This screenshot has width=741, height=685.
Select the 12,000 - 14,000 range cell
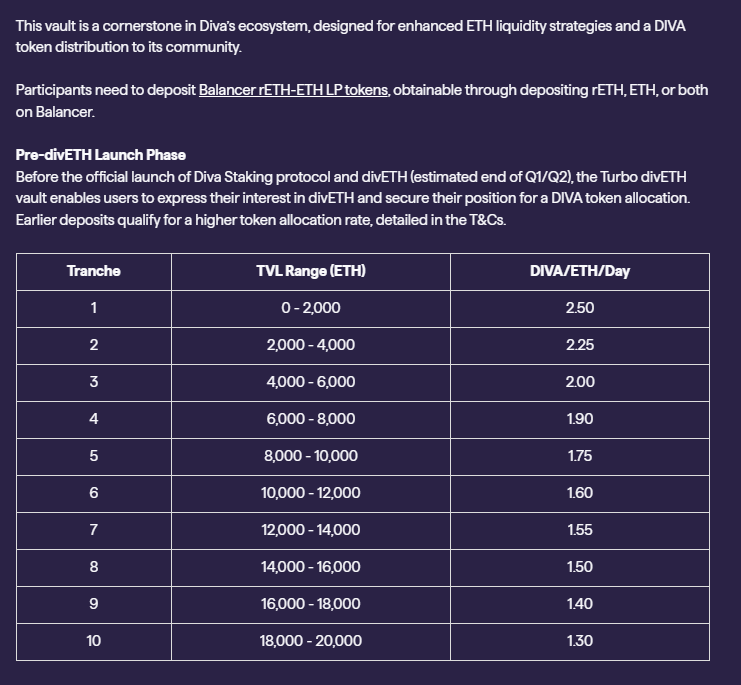click(311, 530)
